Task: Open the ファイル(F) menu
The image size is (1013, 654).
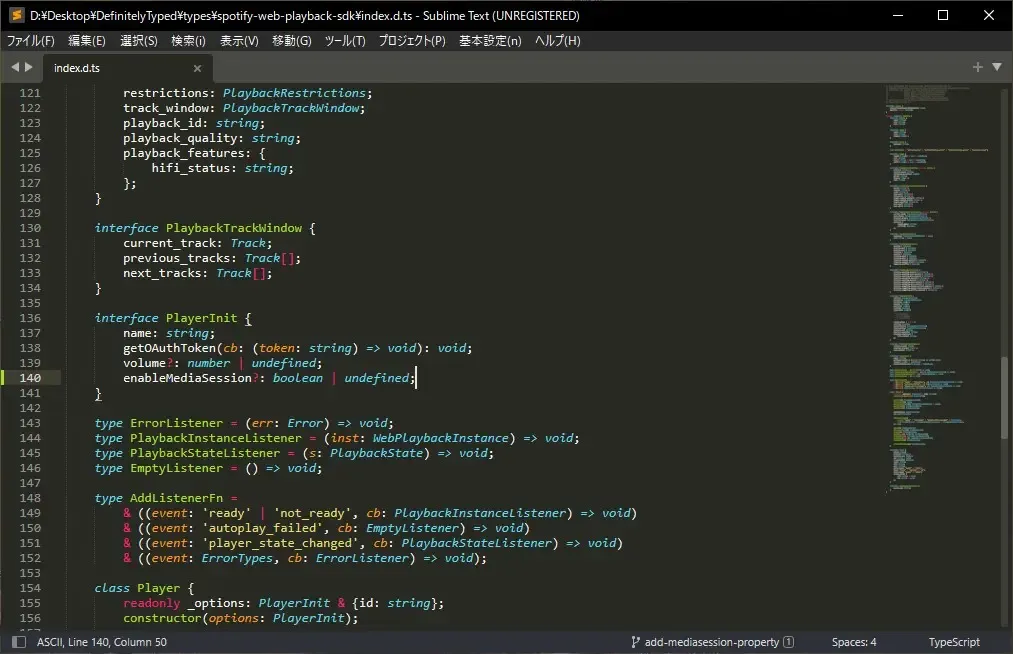Action: [31, 41]
